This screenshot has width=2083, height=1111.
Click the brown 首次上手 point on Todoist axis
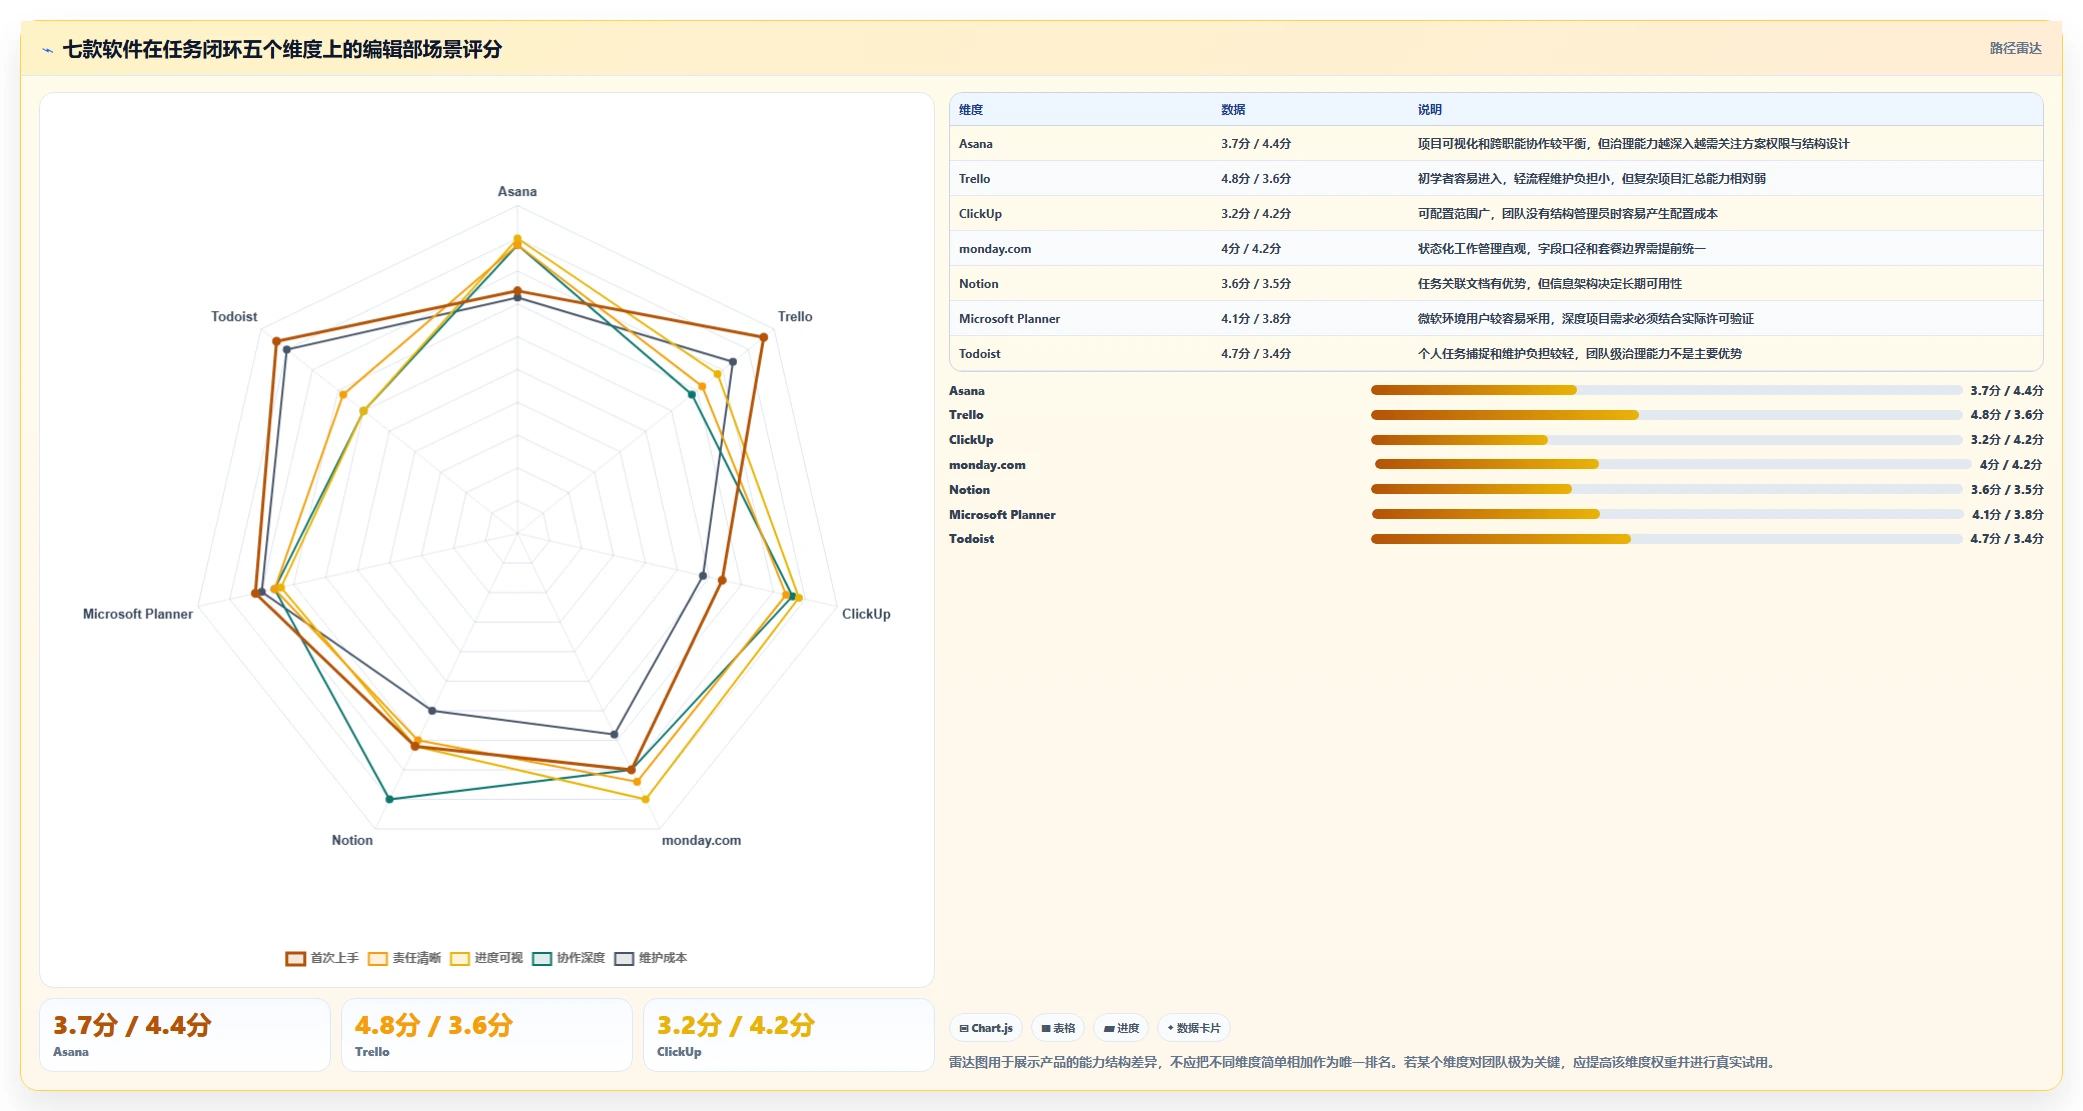(276, 341)
